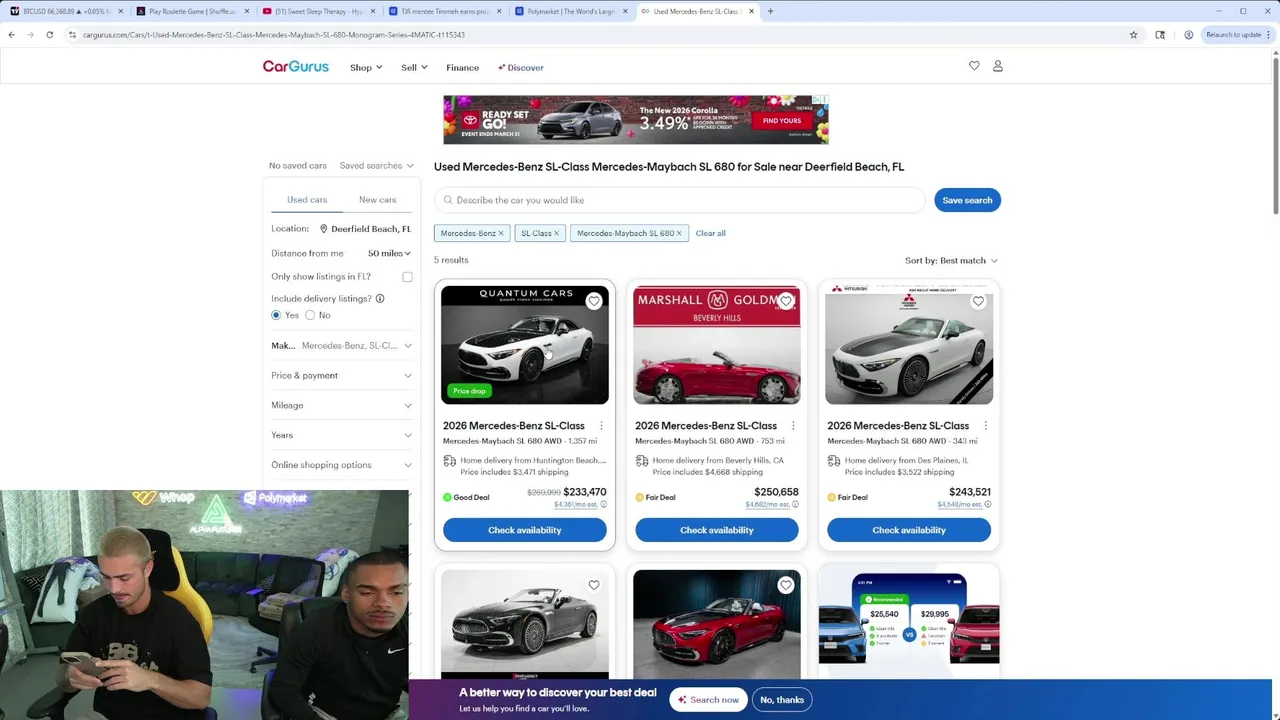The image size is (1280, 720).
Task: Change Distance from me 50 miles
Action: click(x=389, y=253)
